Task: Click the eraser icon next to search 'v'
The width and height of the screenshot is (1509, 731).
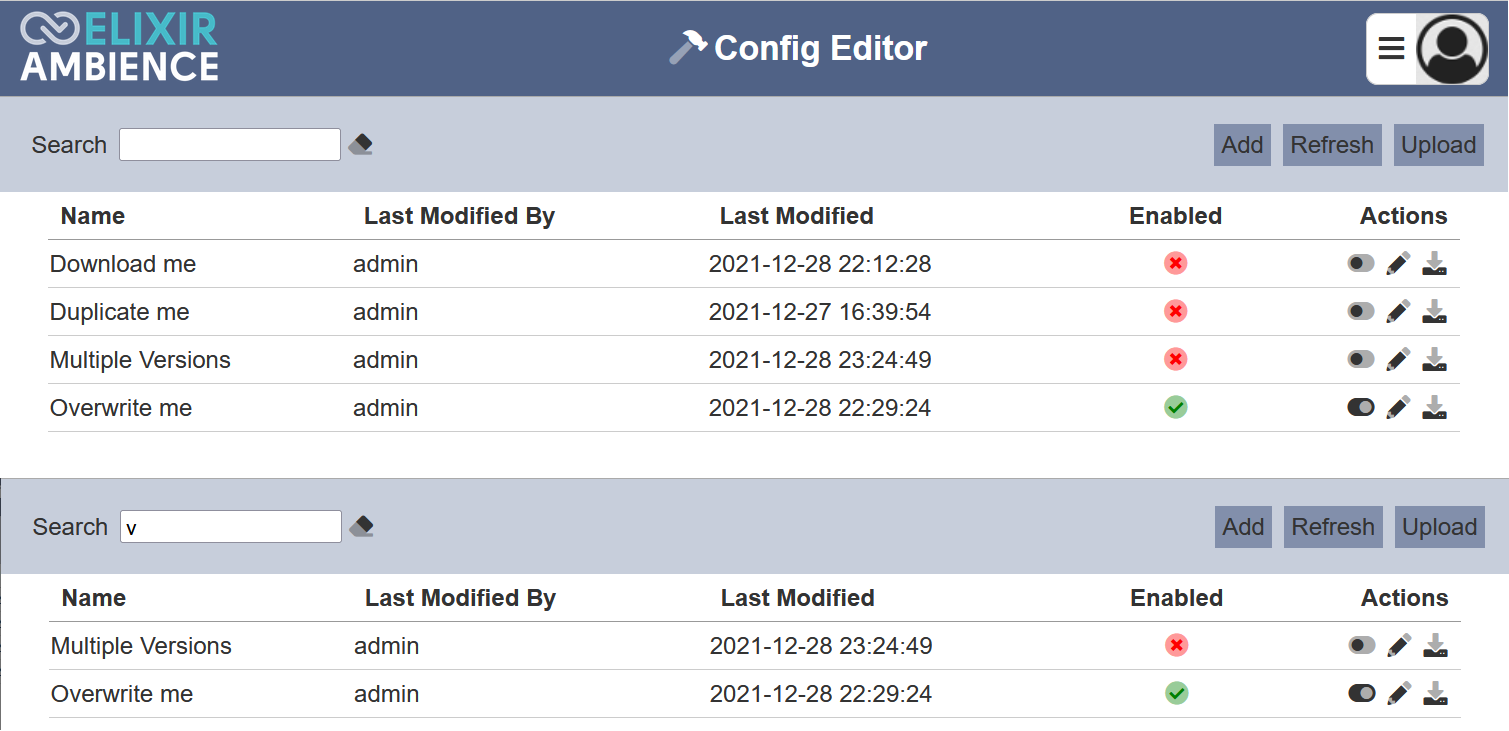Action: pyautogui.click(x=362, y=527)
